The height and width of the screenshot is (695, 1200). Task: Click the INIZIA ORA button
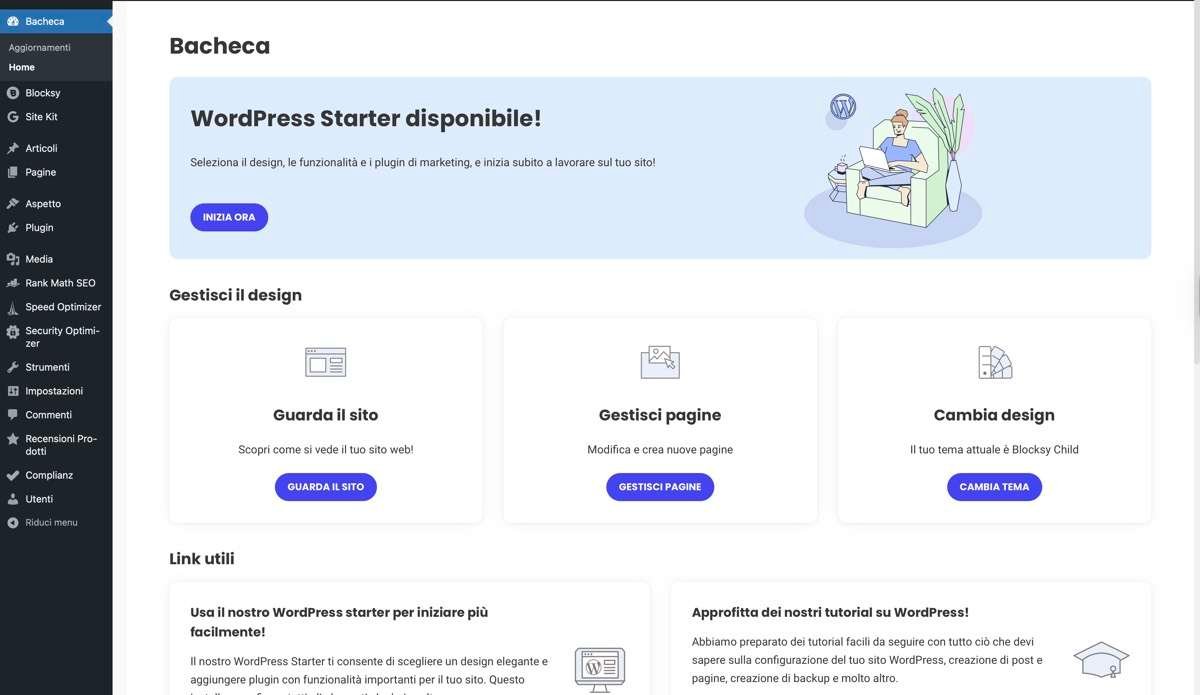229,217
